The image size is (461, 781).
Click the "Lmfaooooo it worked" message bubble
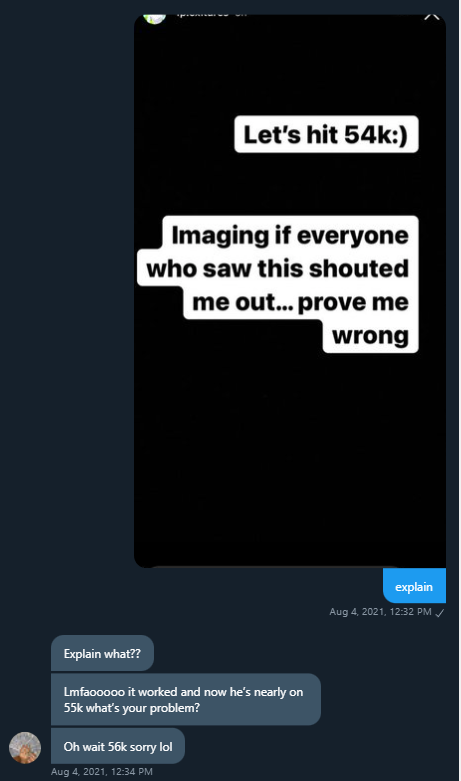(186, 699)
